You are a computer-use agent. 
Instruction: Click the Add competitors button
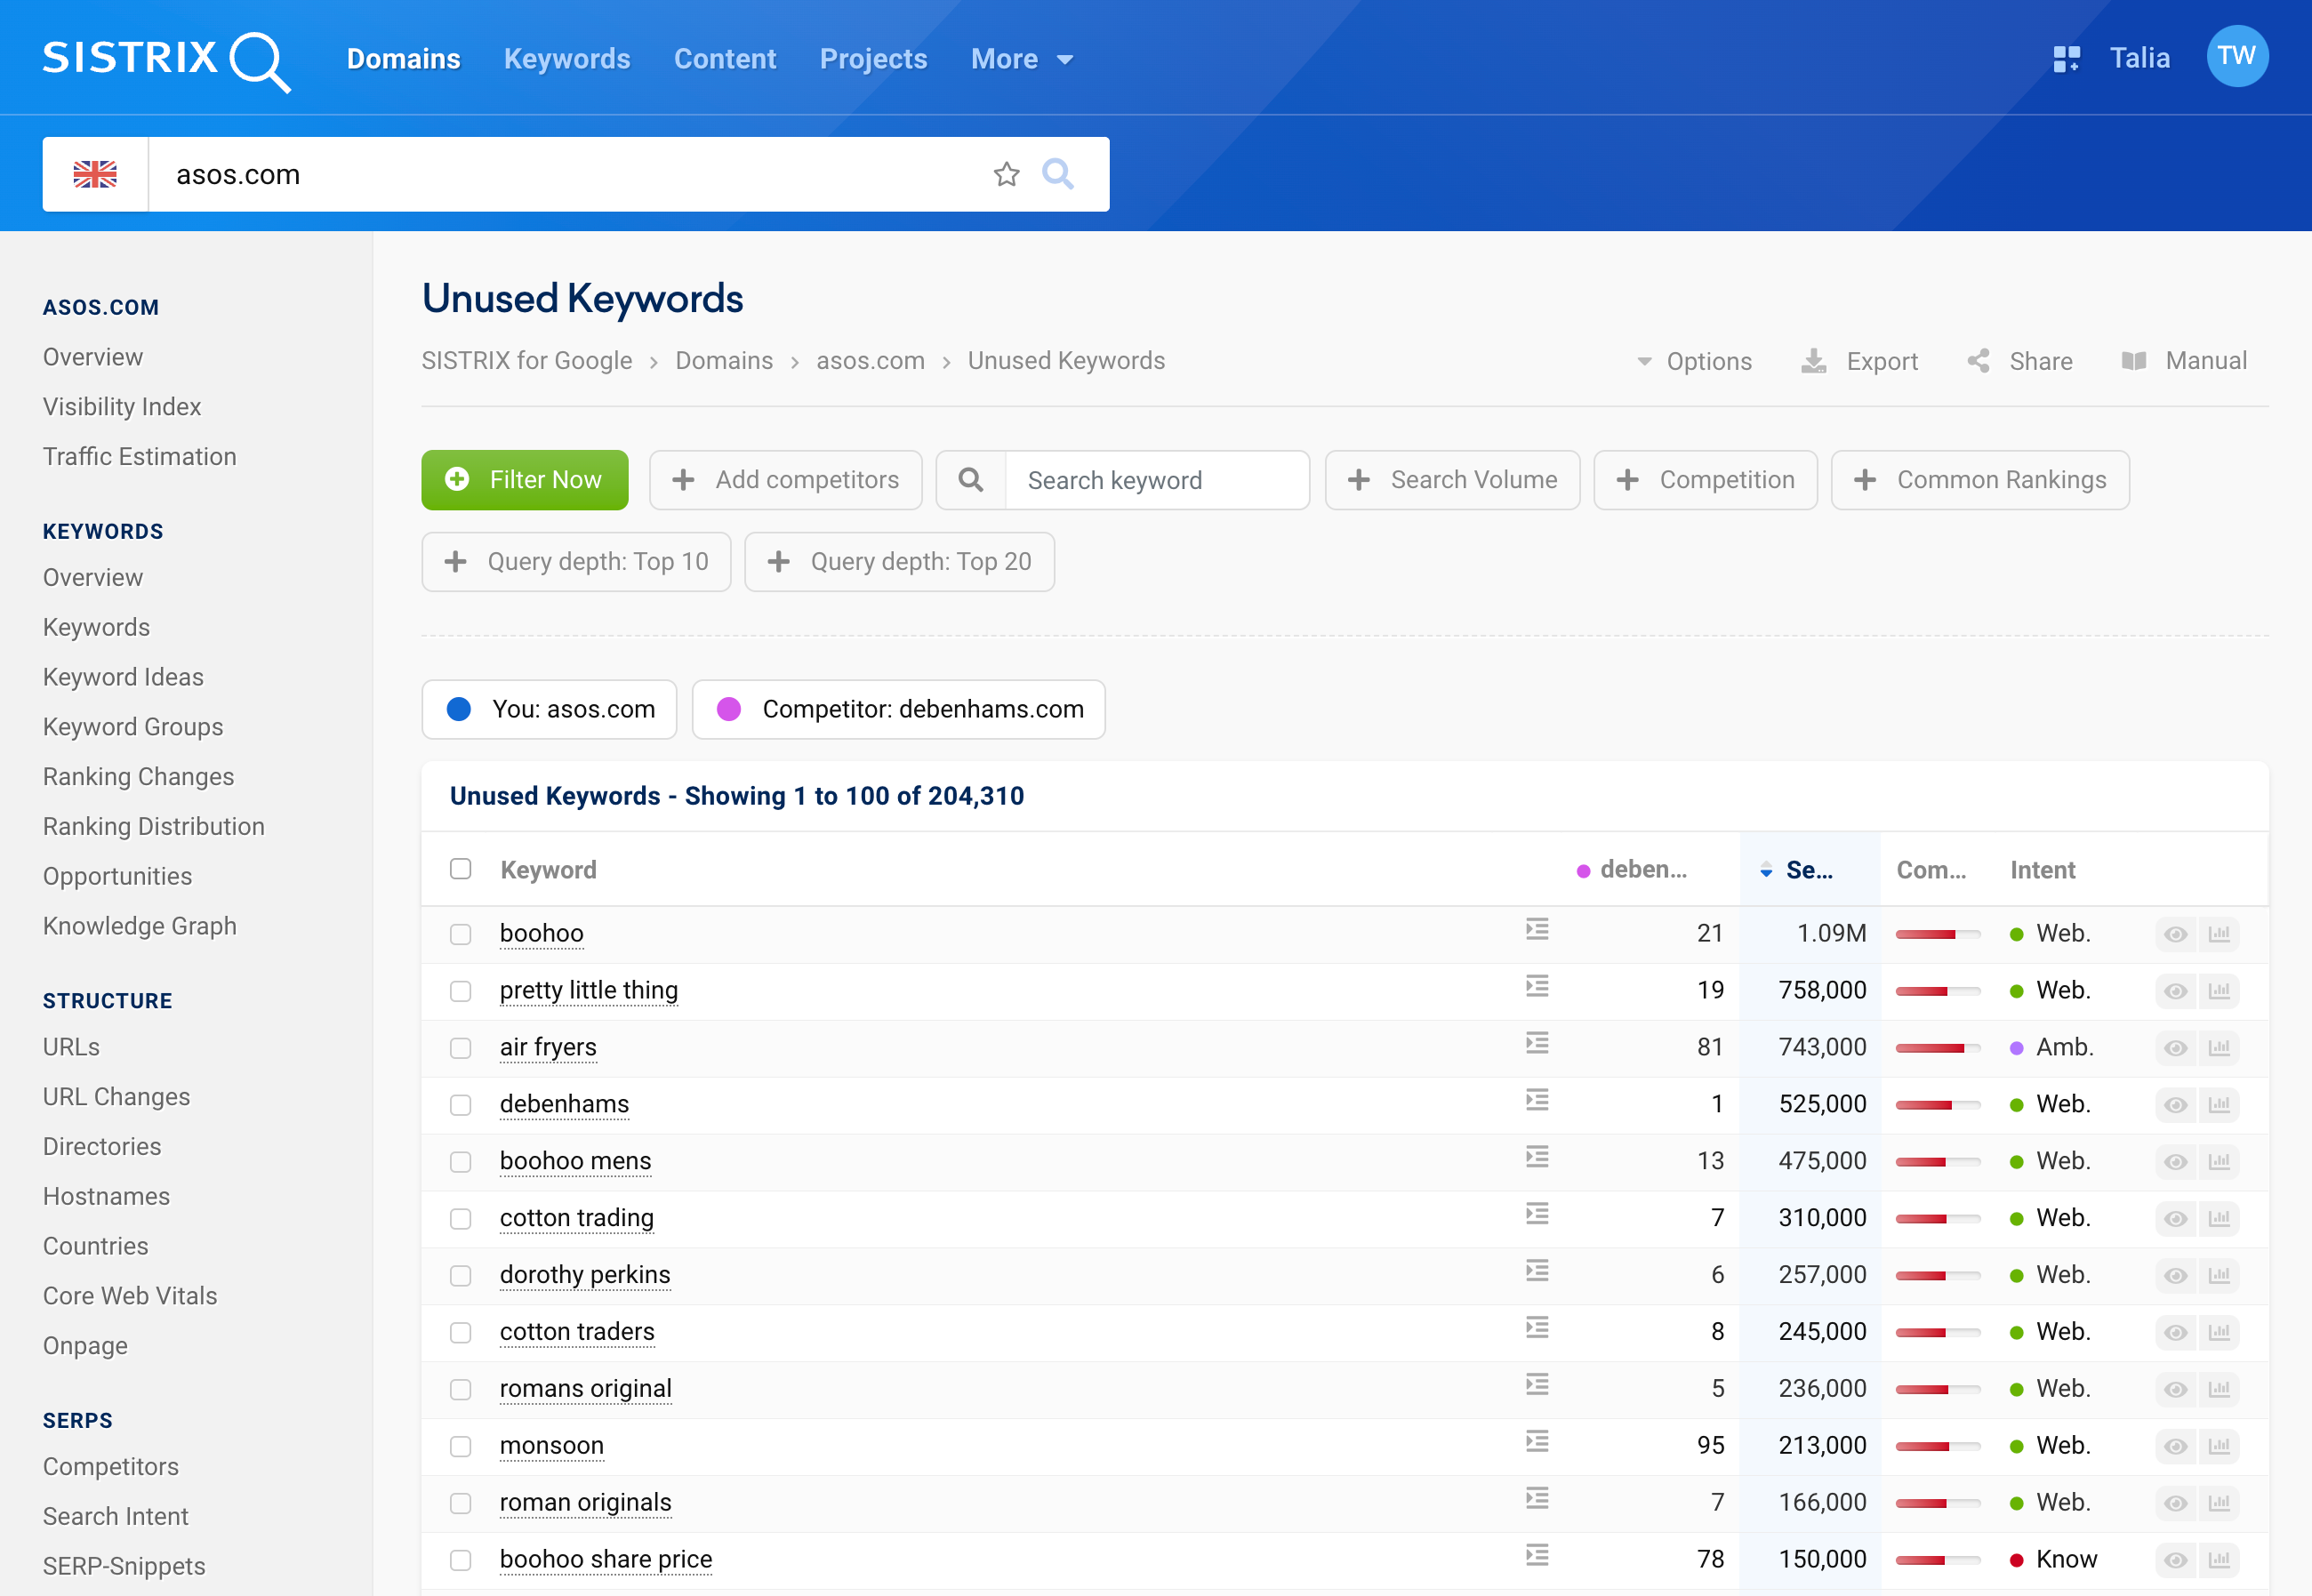pyautogui.click(x=785, y=480)
